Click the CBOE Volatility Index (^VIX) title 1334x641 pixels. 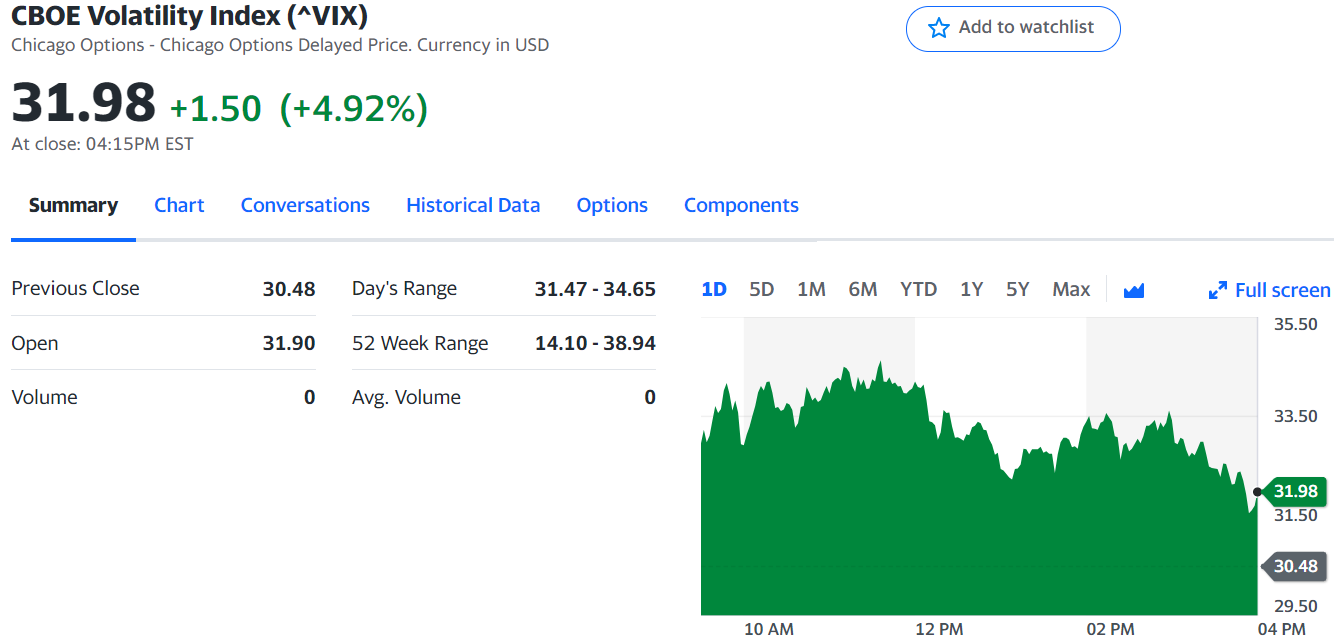tap(190, 15)
